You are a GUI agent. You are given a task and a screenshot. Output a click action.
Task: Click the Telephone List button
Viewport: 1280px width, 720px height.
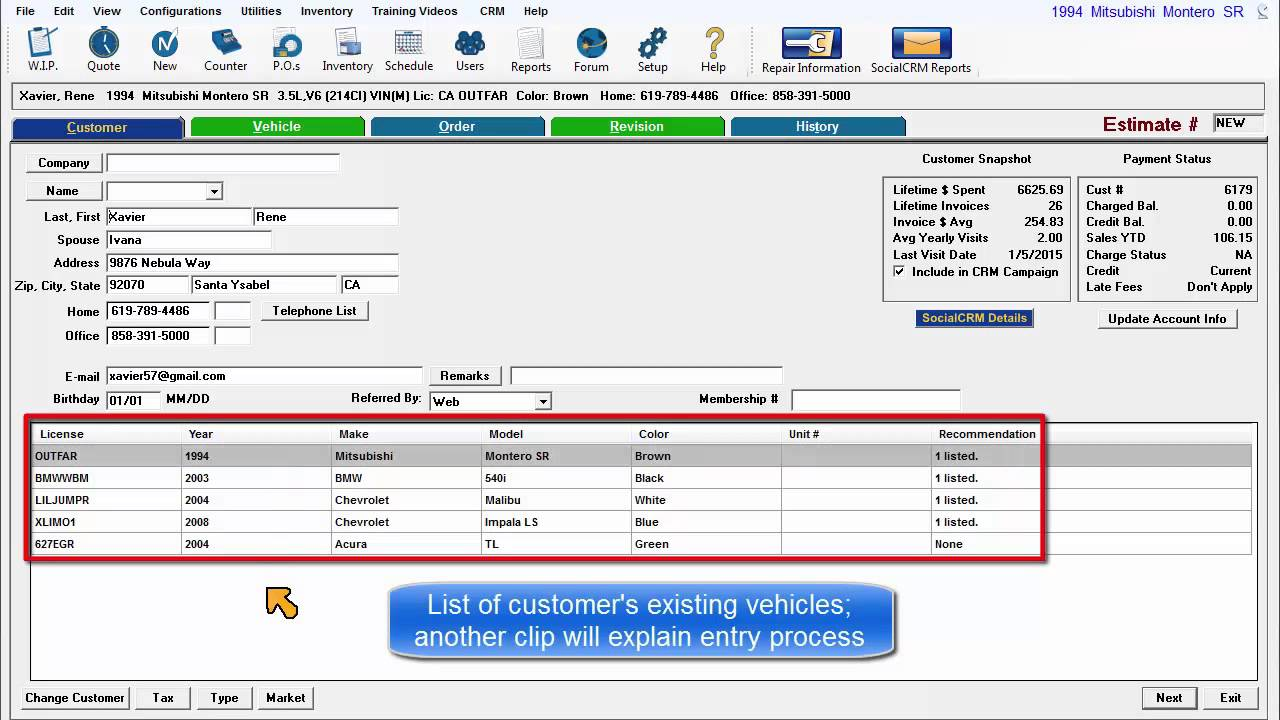[314, 311]
